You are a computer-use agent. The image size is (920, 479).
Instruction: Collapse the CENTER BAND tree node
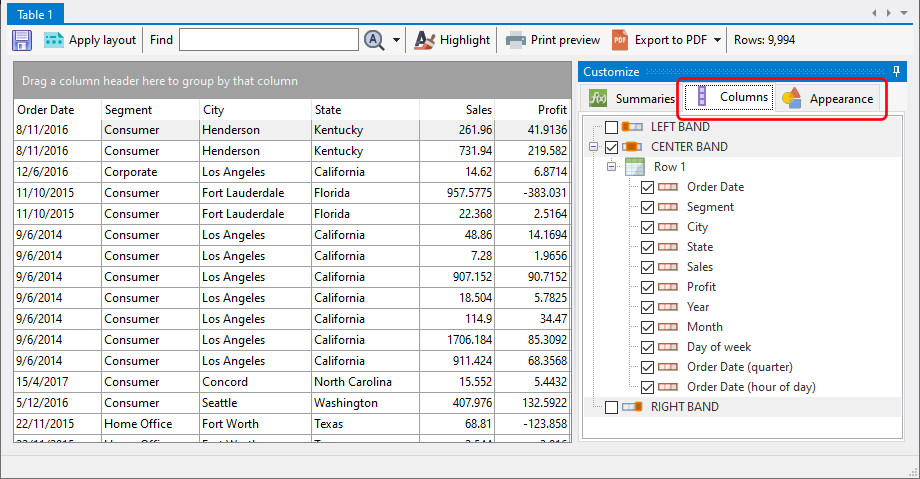tap(594, 147)
